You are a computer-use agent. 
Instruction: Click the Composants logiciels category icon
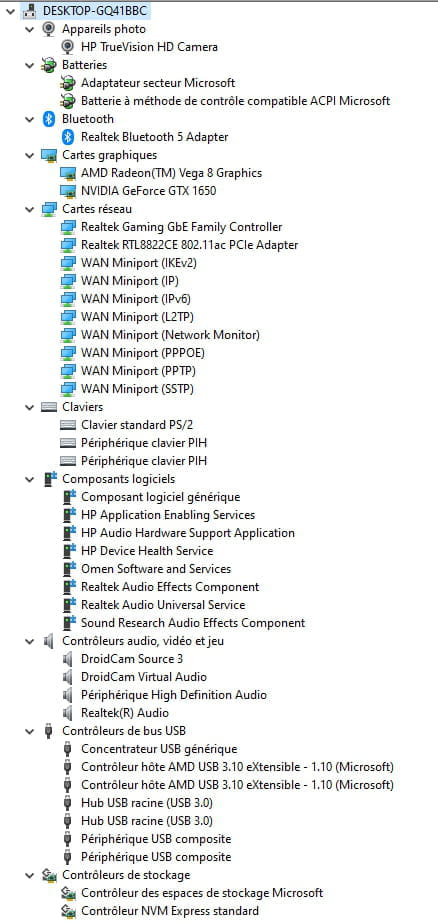pos(50,479)
